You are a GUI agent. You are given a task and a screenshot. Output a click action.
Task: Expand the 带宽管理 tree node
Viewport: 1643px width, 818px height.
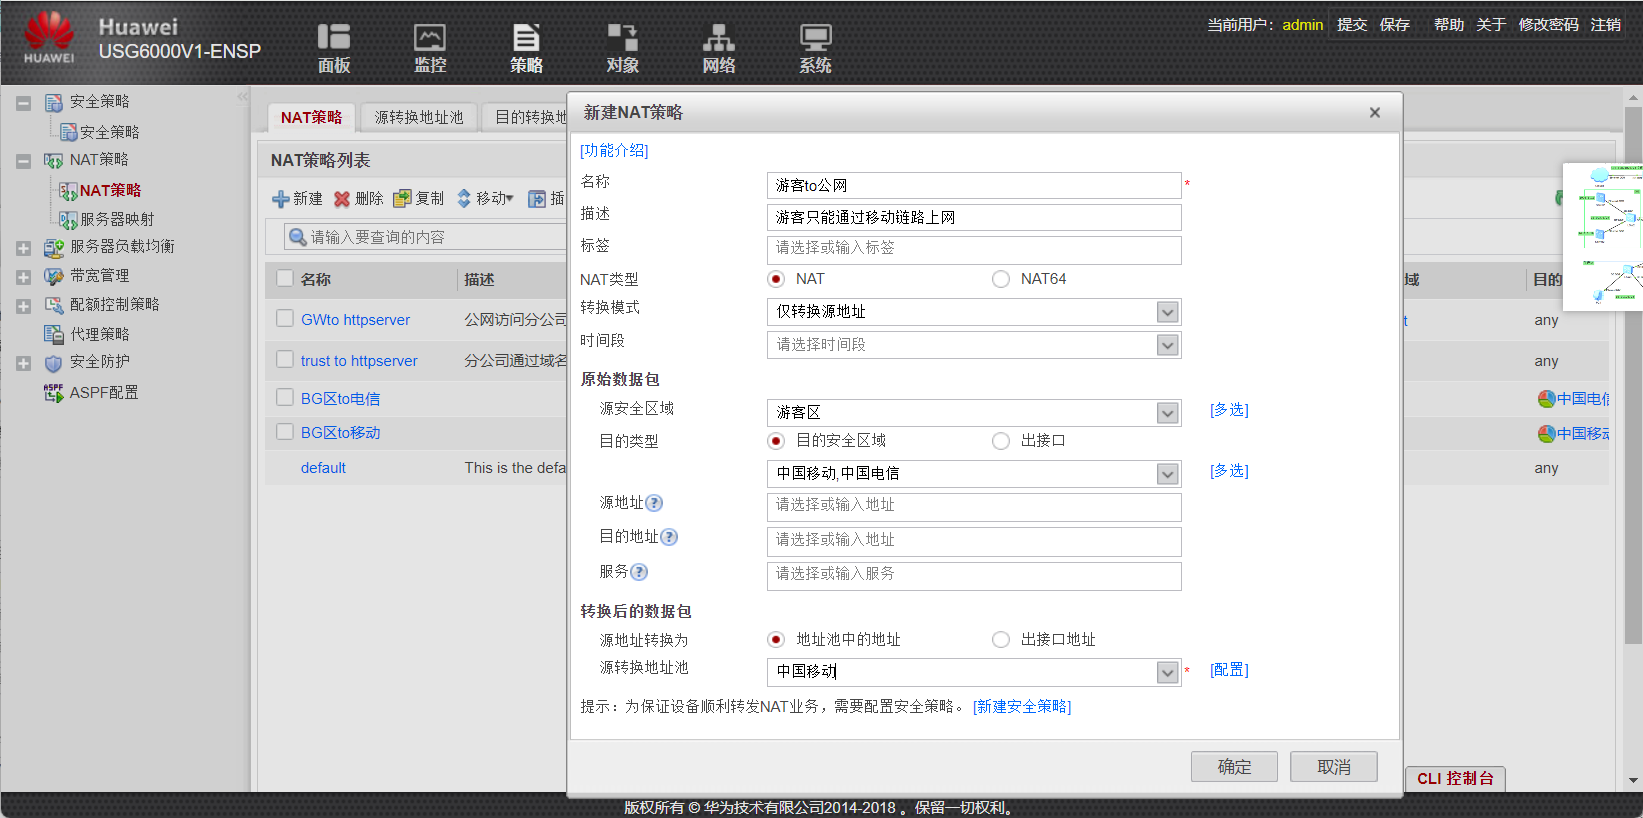[23, 277]
